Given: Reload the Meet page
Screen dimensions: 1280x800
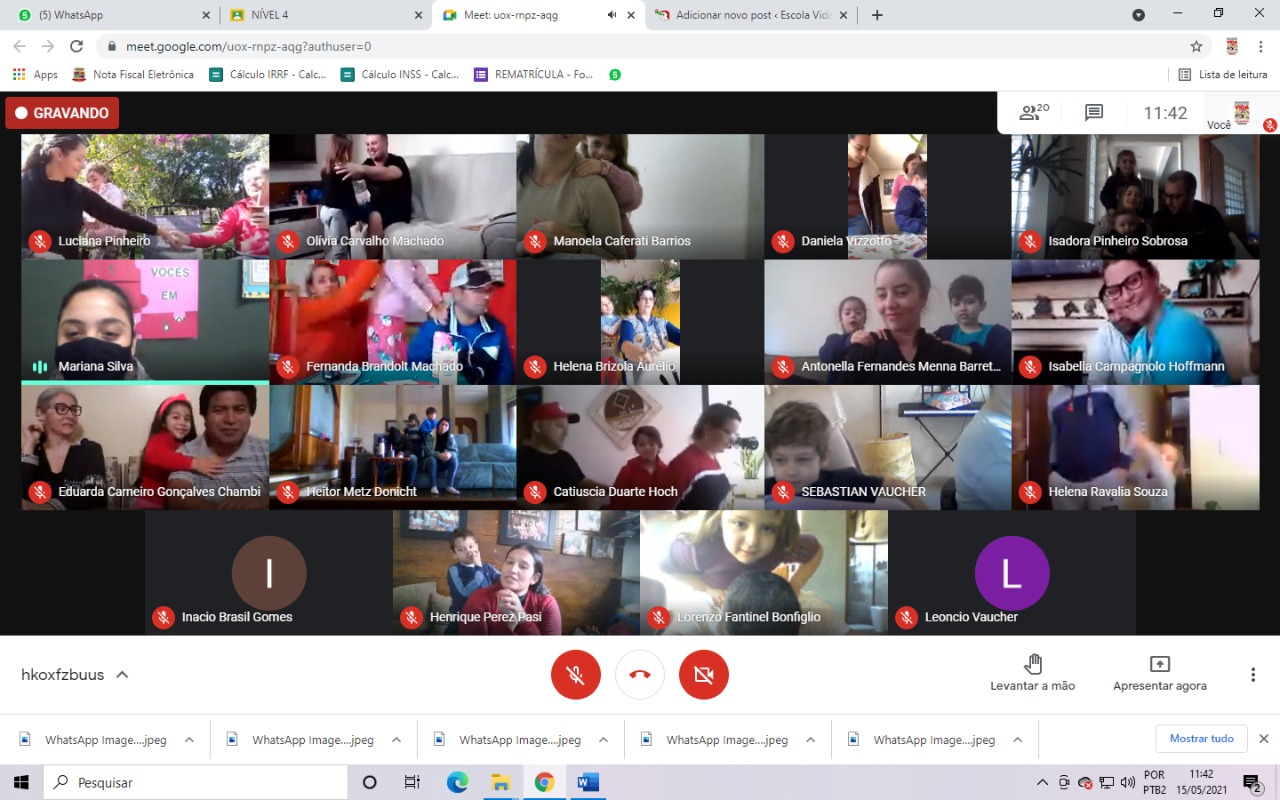Looking at the screenshot, I should 76,46.
